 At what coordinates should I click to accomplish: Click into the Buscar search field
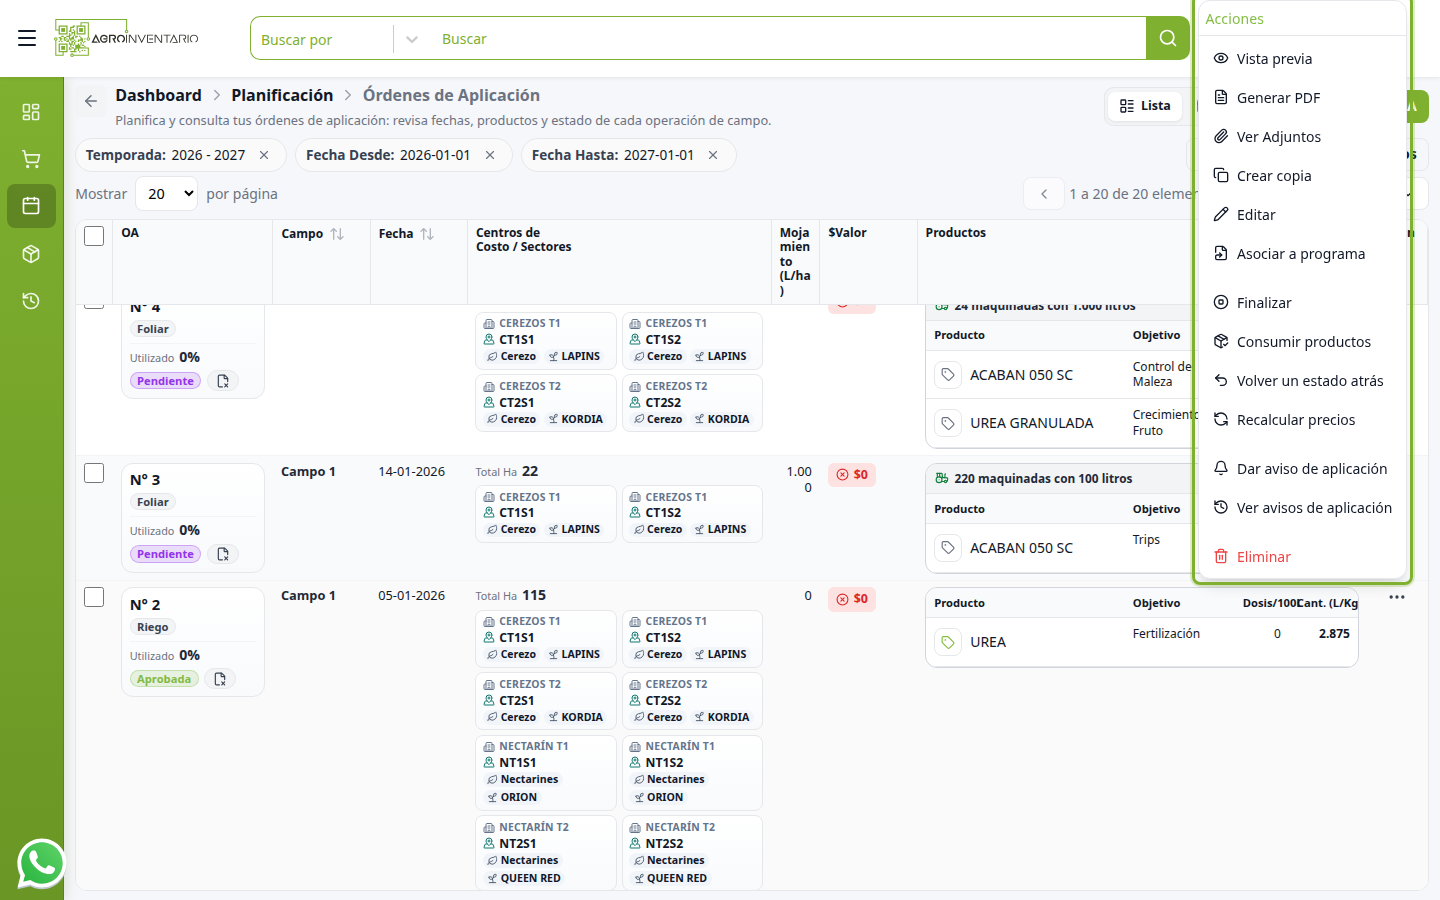point(788,39)
